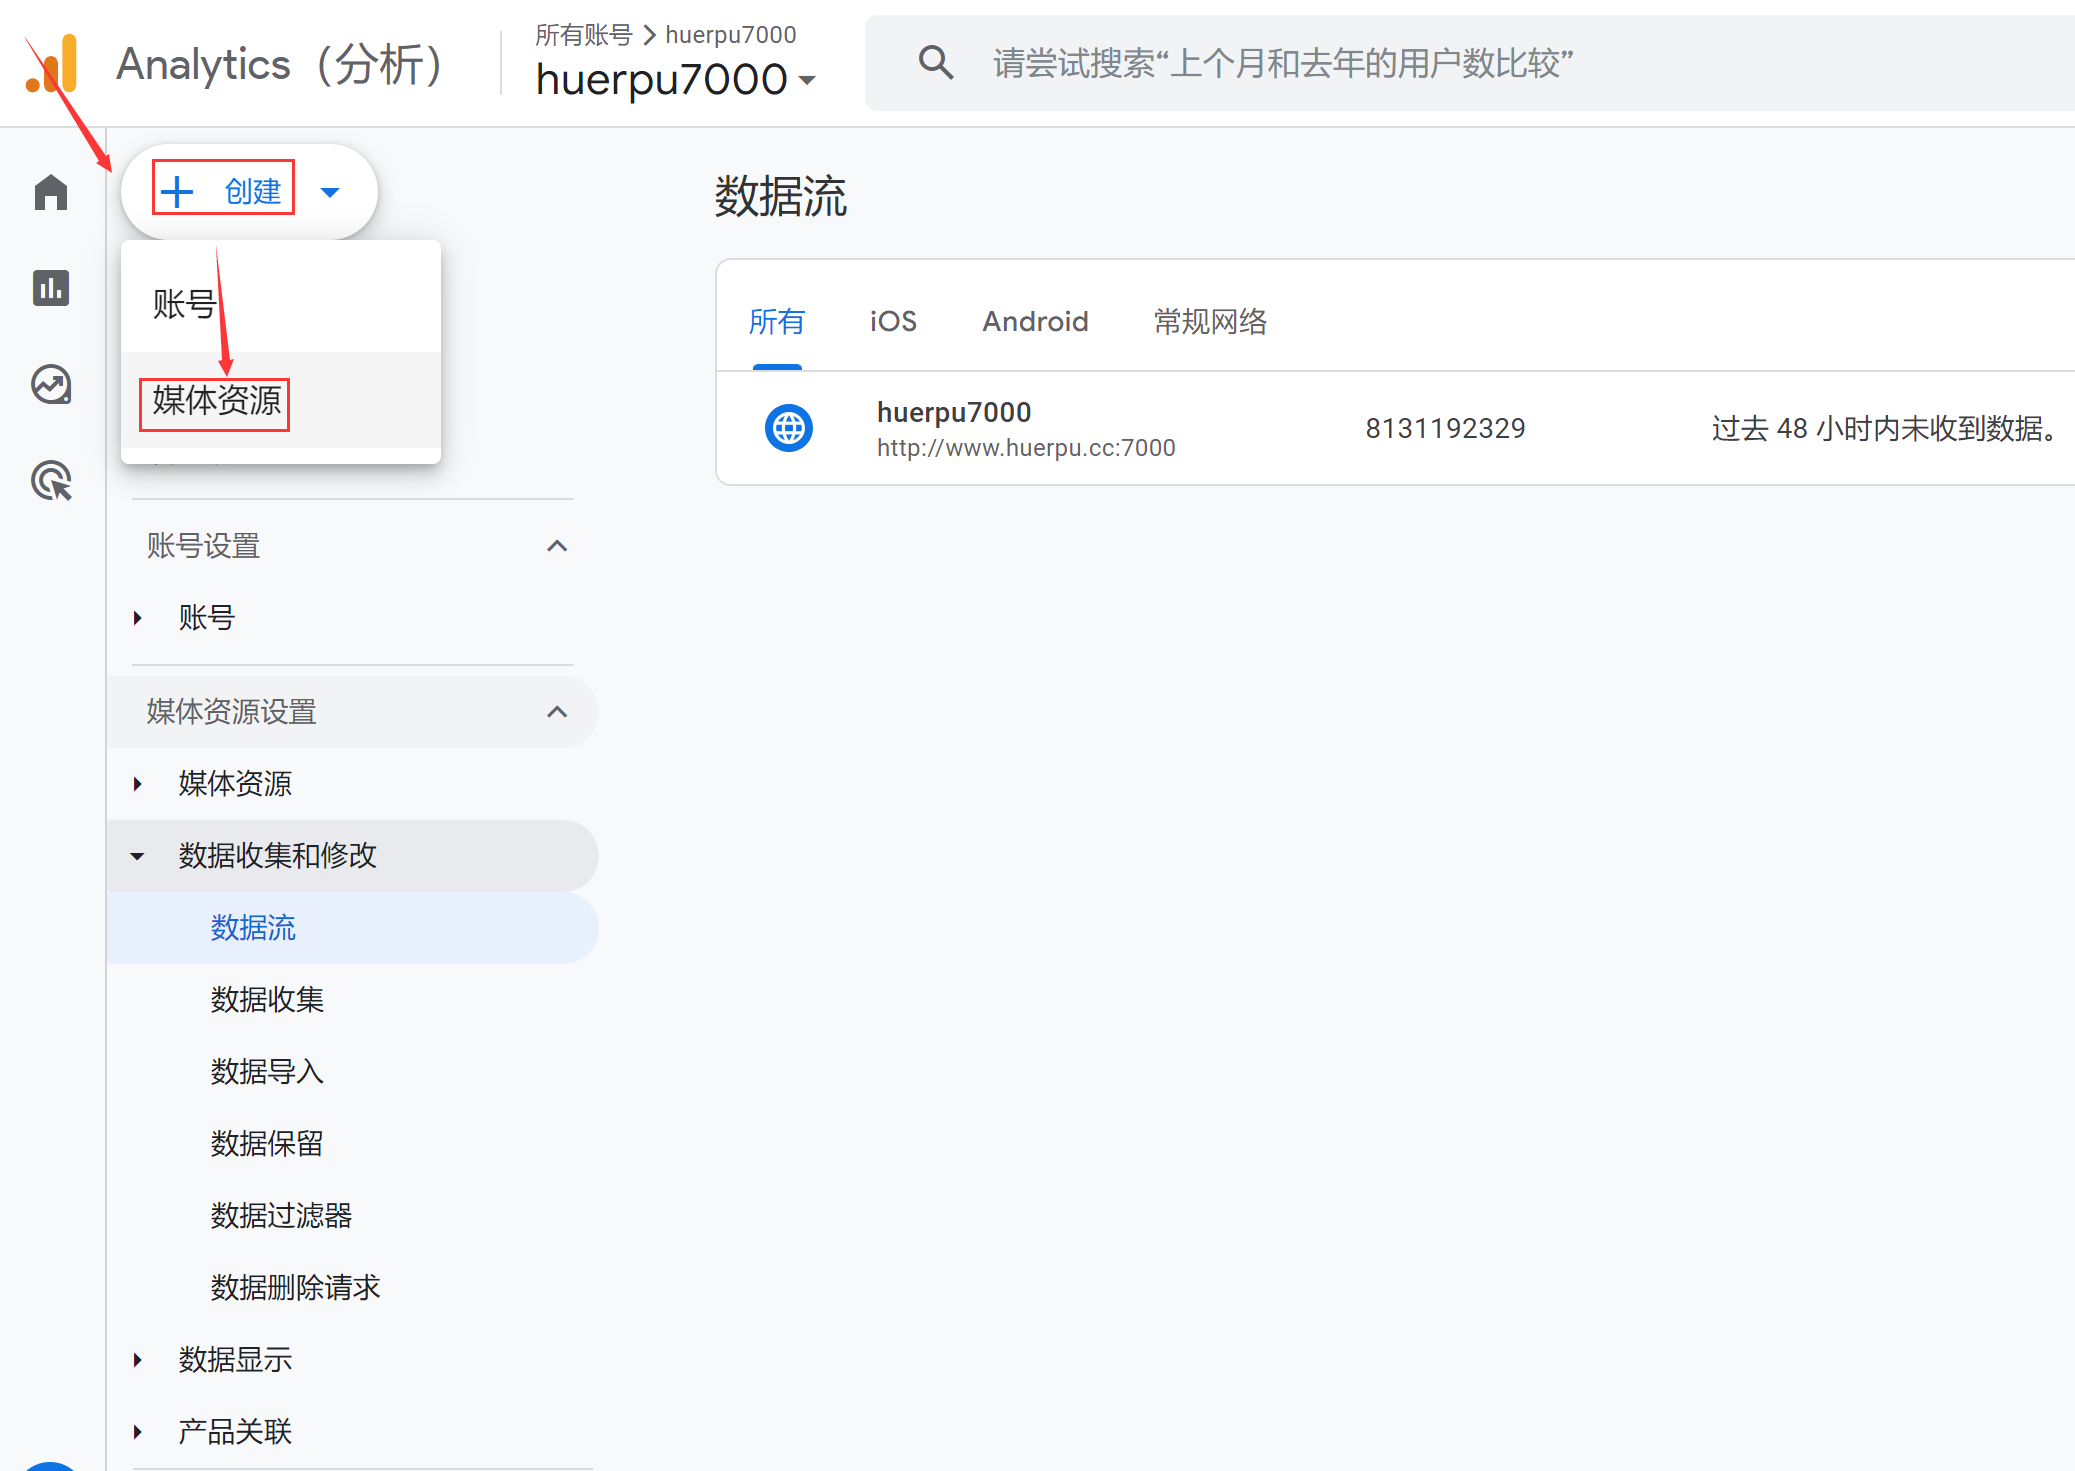Choose 账号 in the create menu

point(281,303)
